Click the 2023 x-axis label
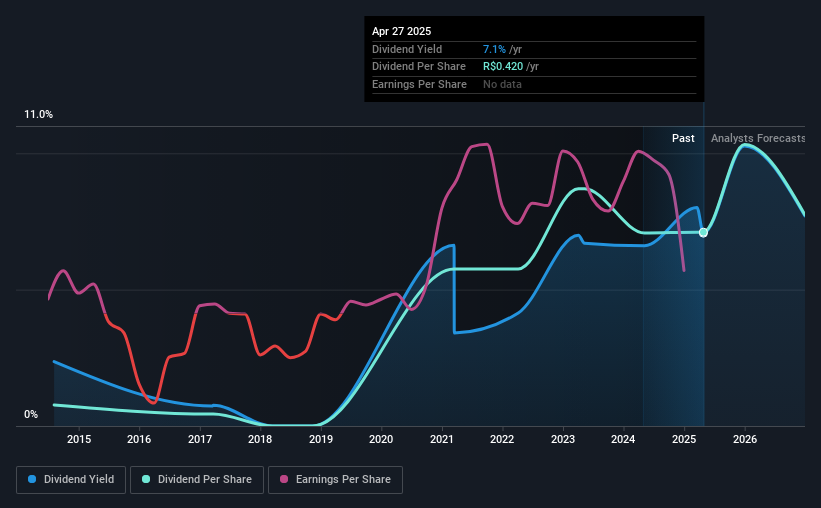The image size is (821, 508). click(x=563, y=439)
